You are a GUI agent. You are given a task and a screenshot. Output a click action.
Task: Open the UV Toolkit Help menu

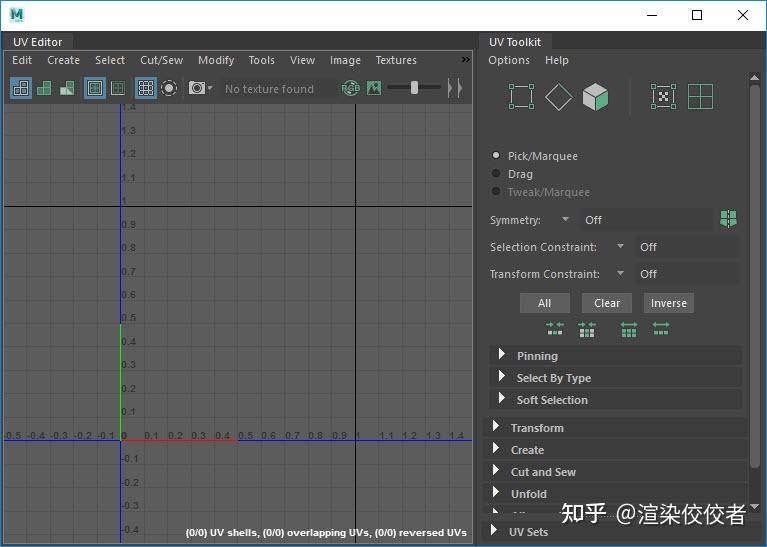(x=557, y=60)
